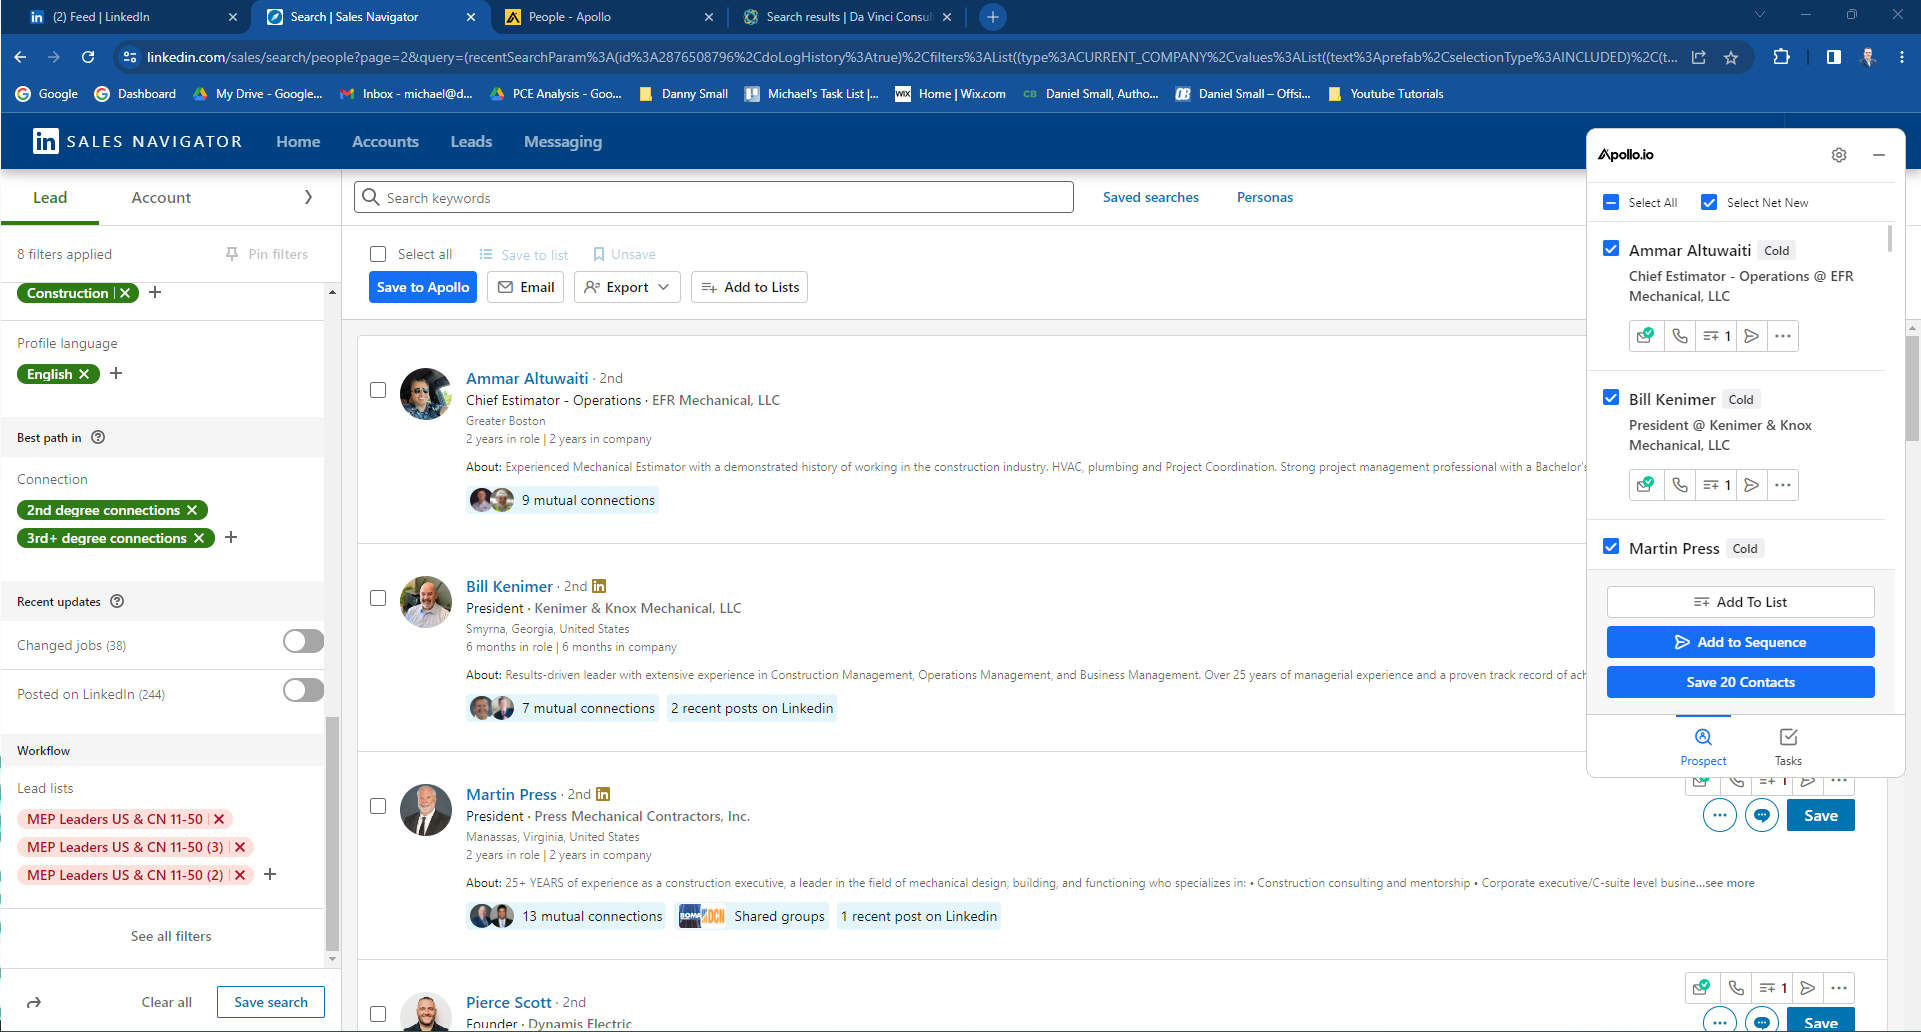1921x1032 pixels.
Task: Uncheck Bill Kenimer in Apollo panel
Action: (1611, 398)
